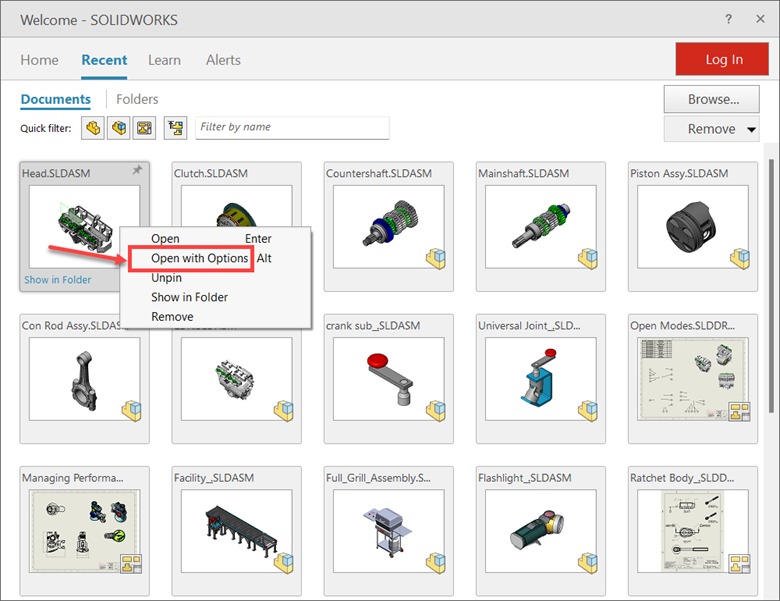Select the Facility_.SLDASM conveyor thumbnail
780x601 pixels.
(237, 531)
